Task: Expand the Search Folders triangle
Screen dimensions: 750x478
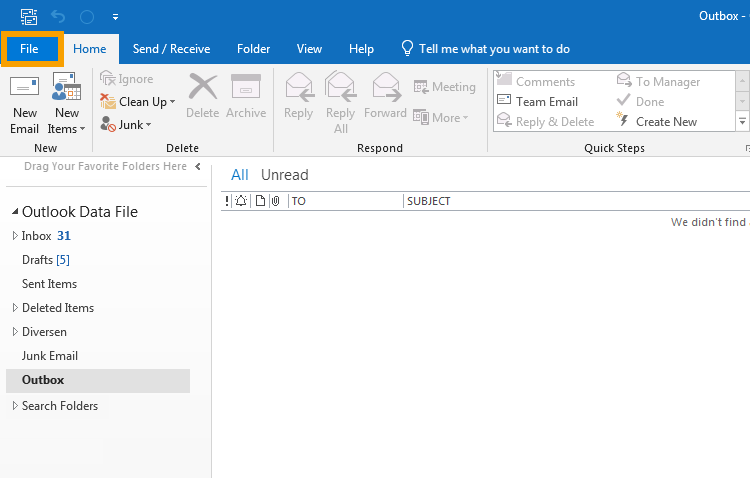Action: (x=15, y=406)
